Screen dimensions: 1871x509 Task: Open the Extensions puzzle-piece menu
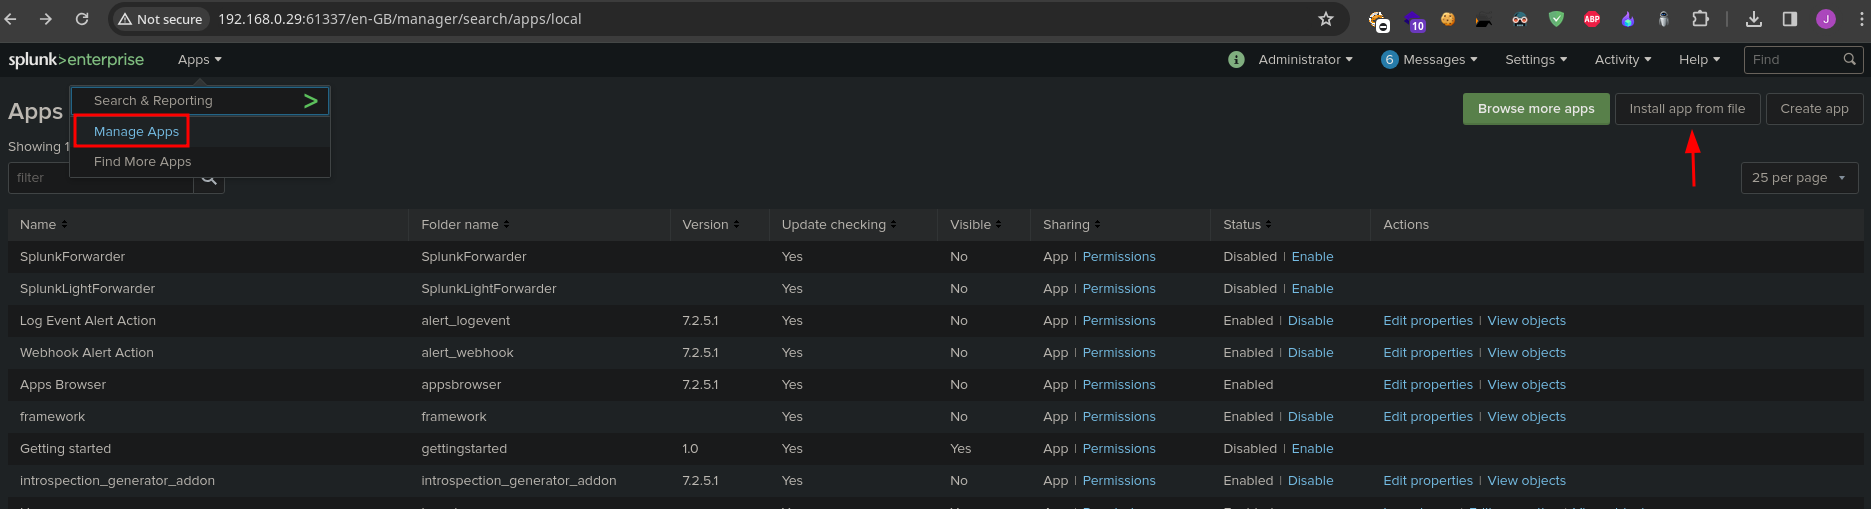[1700, 19]
